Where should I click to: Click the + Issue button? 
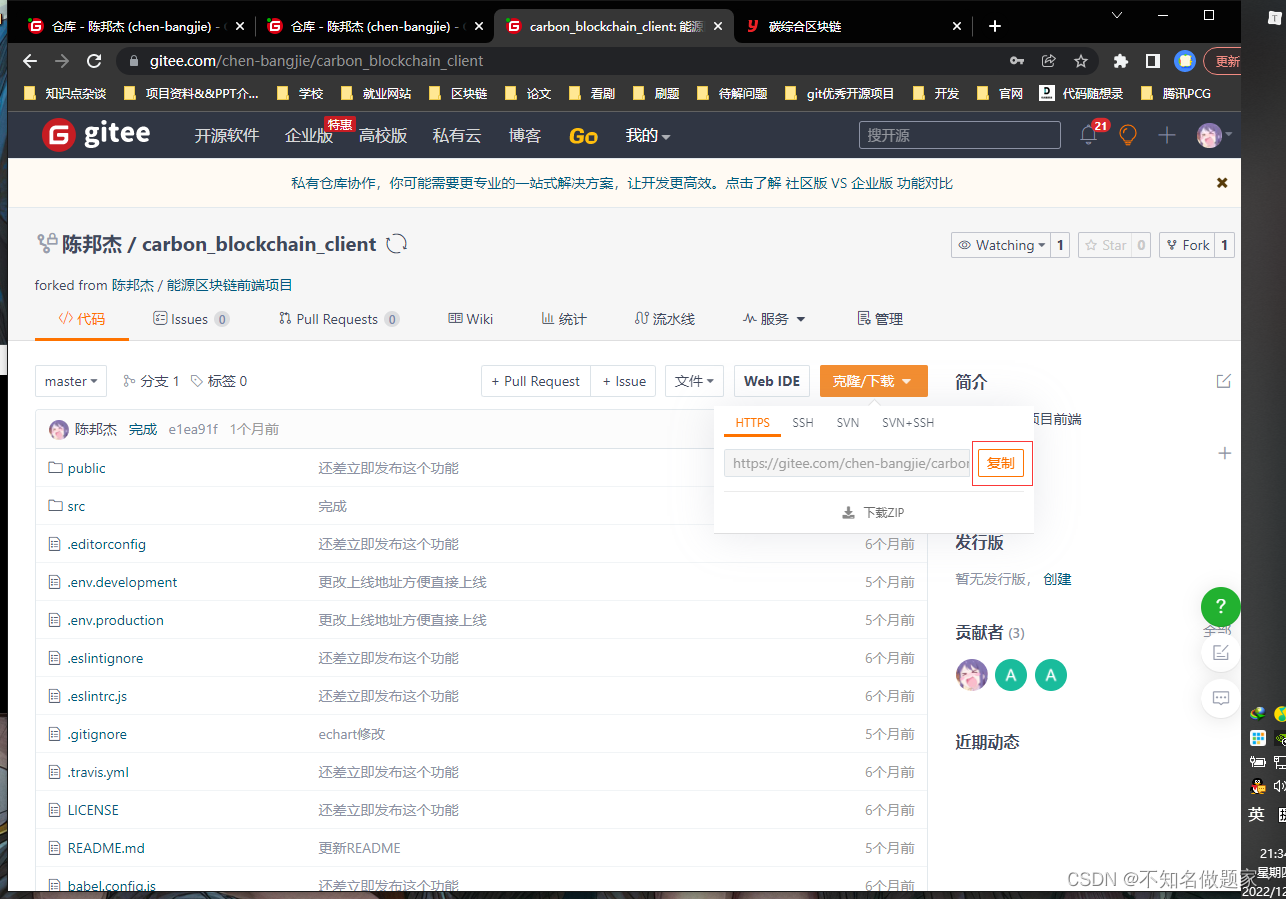coord(623,381)
